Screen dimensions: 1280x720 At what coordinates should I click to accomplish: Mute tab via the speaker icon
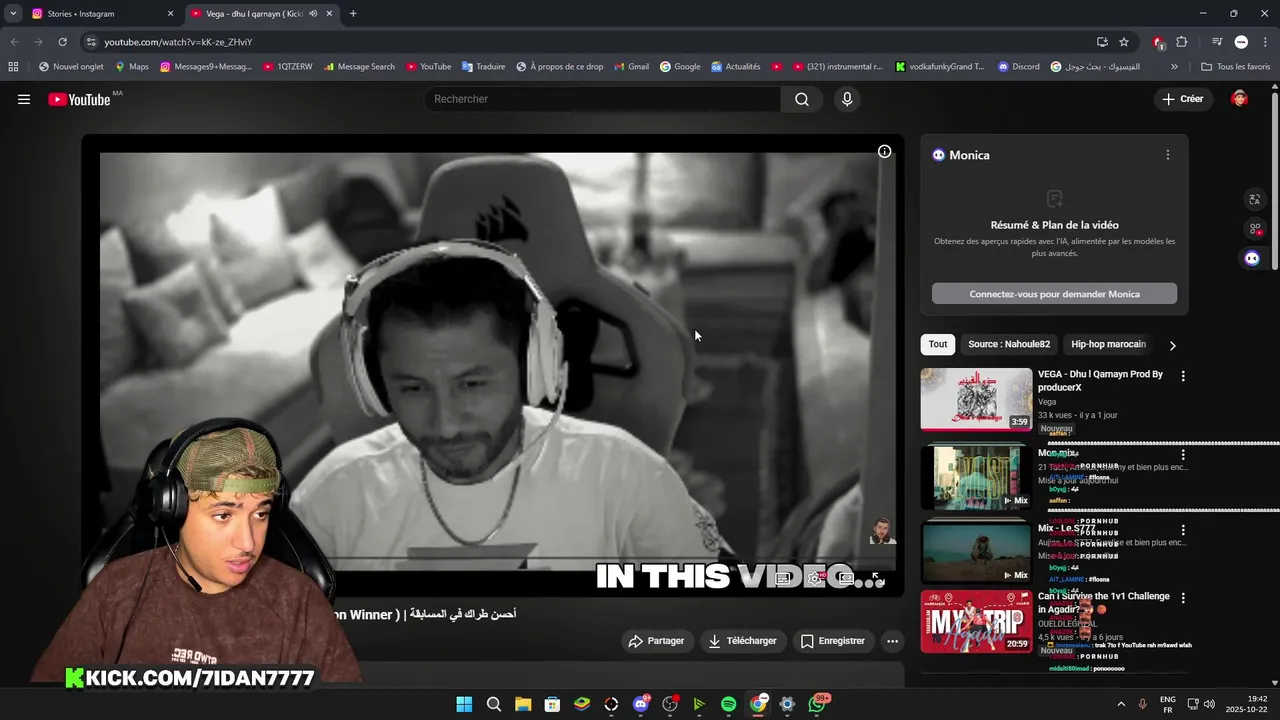pos(313,14)
